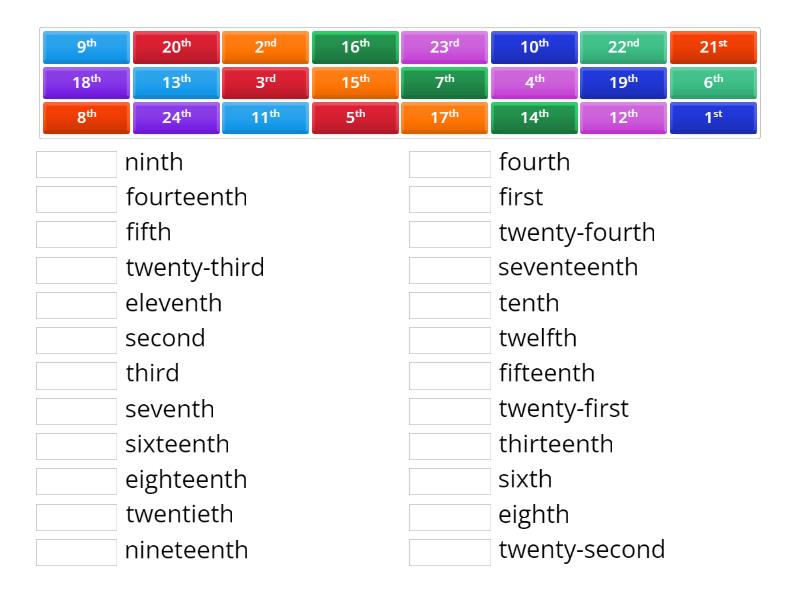800x600 pixels.
Task: Choose the teal 22nd tile
Action: [x=623, y=44]
